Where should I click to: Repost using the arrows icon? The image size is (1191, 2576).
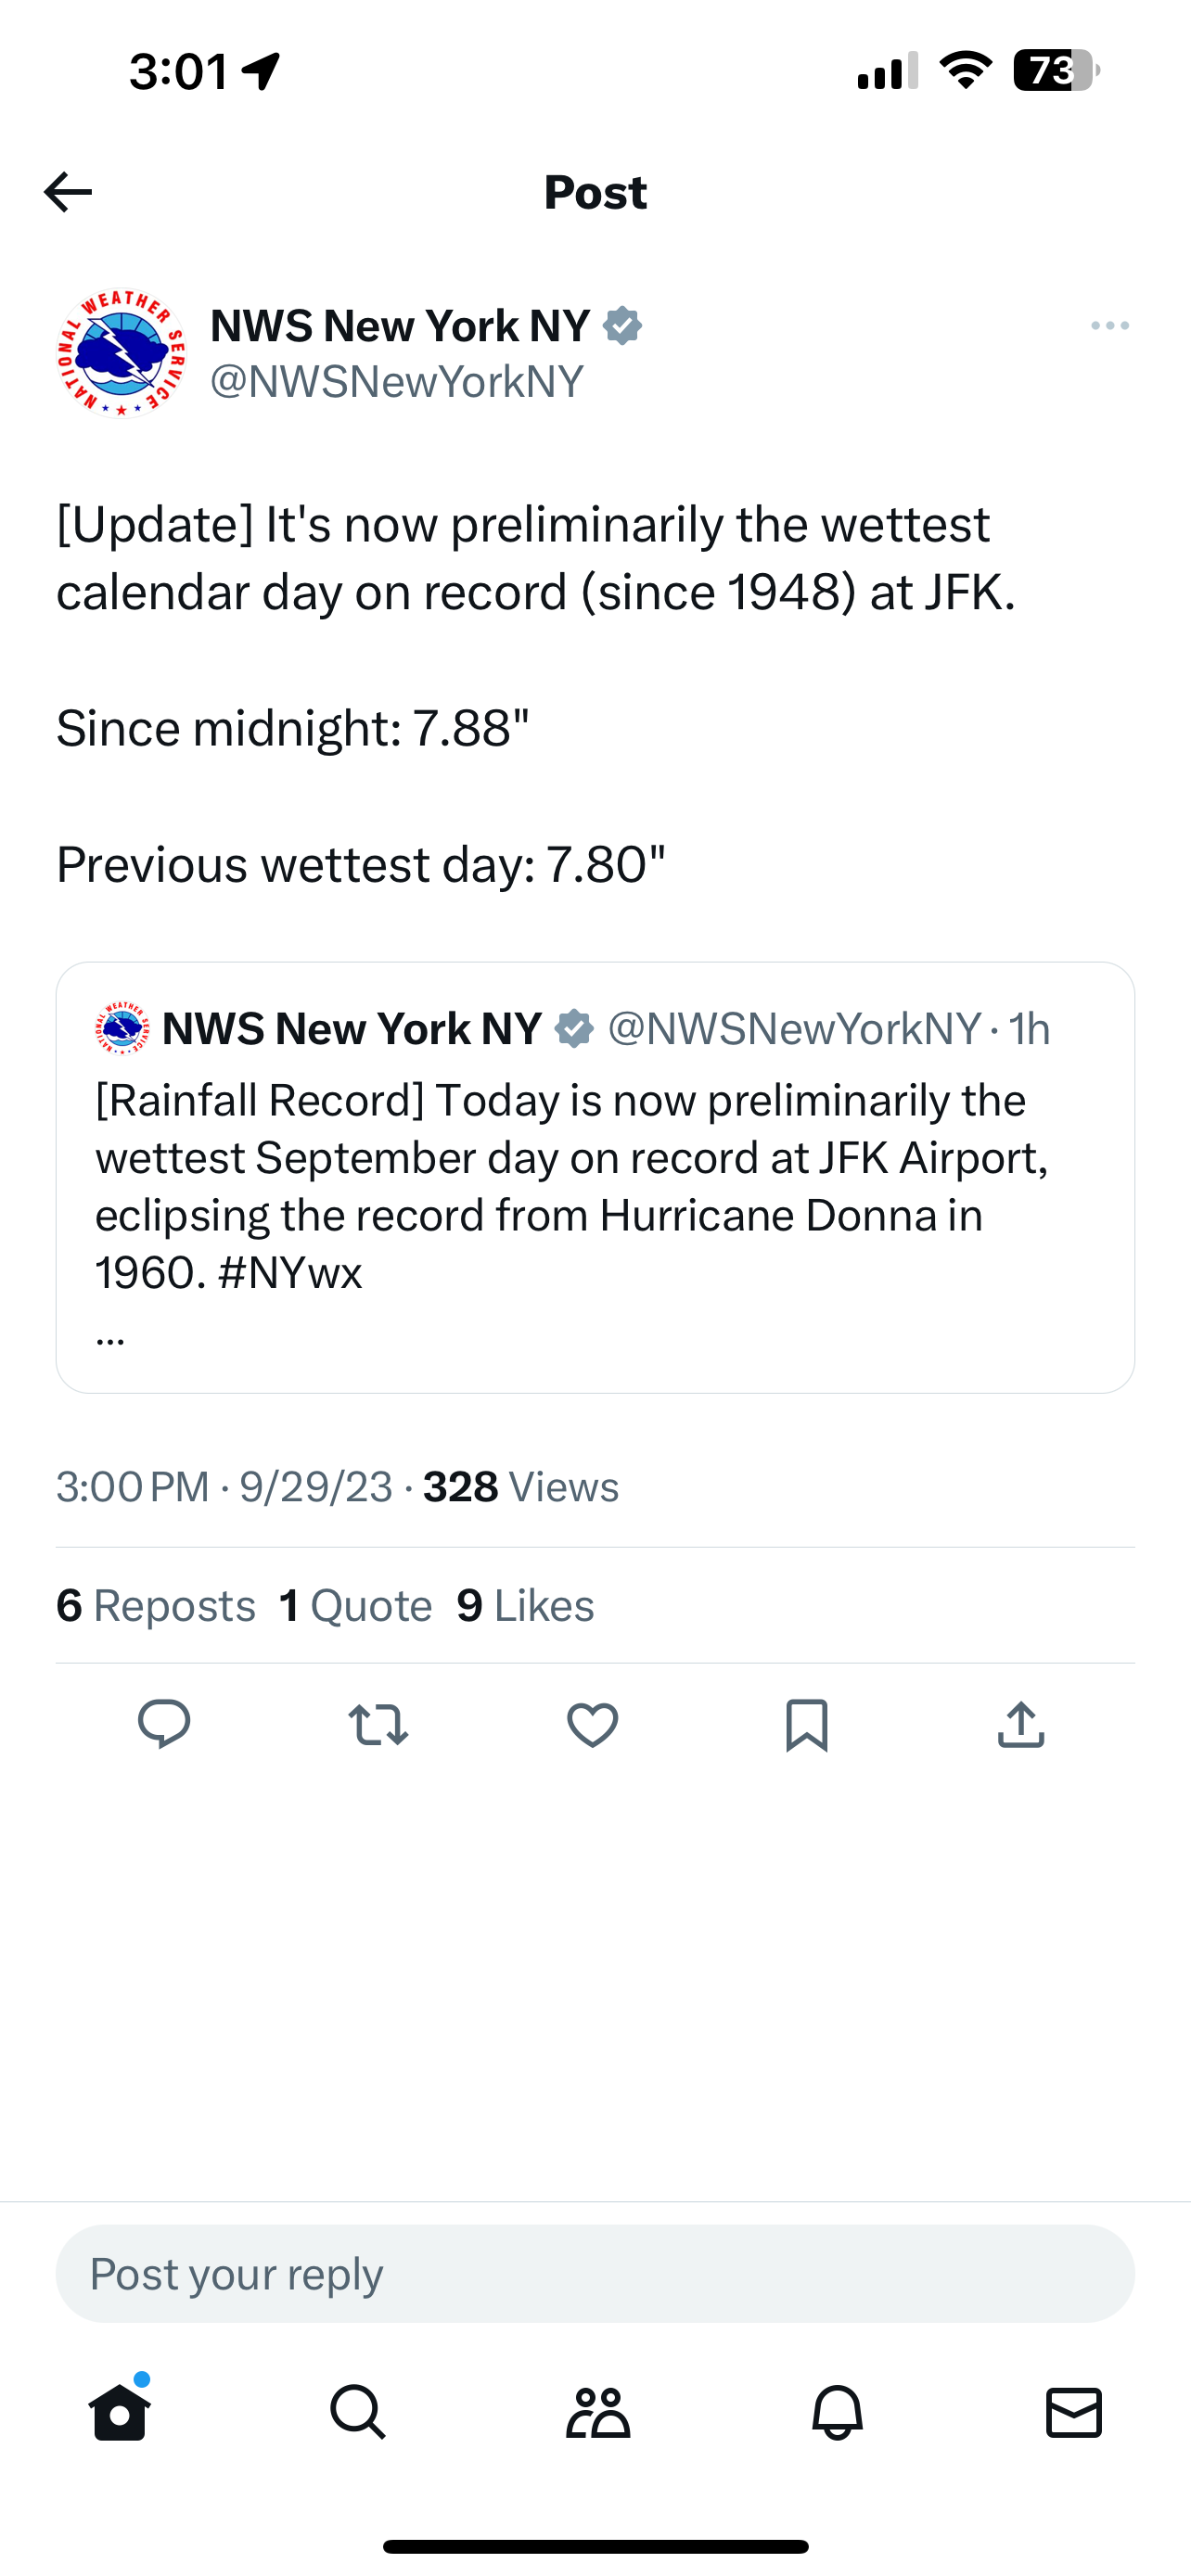(378, 1725)
